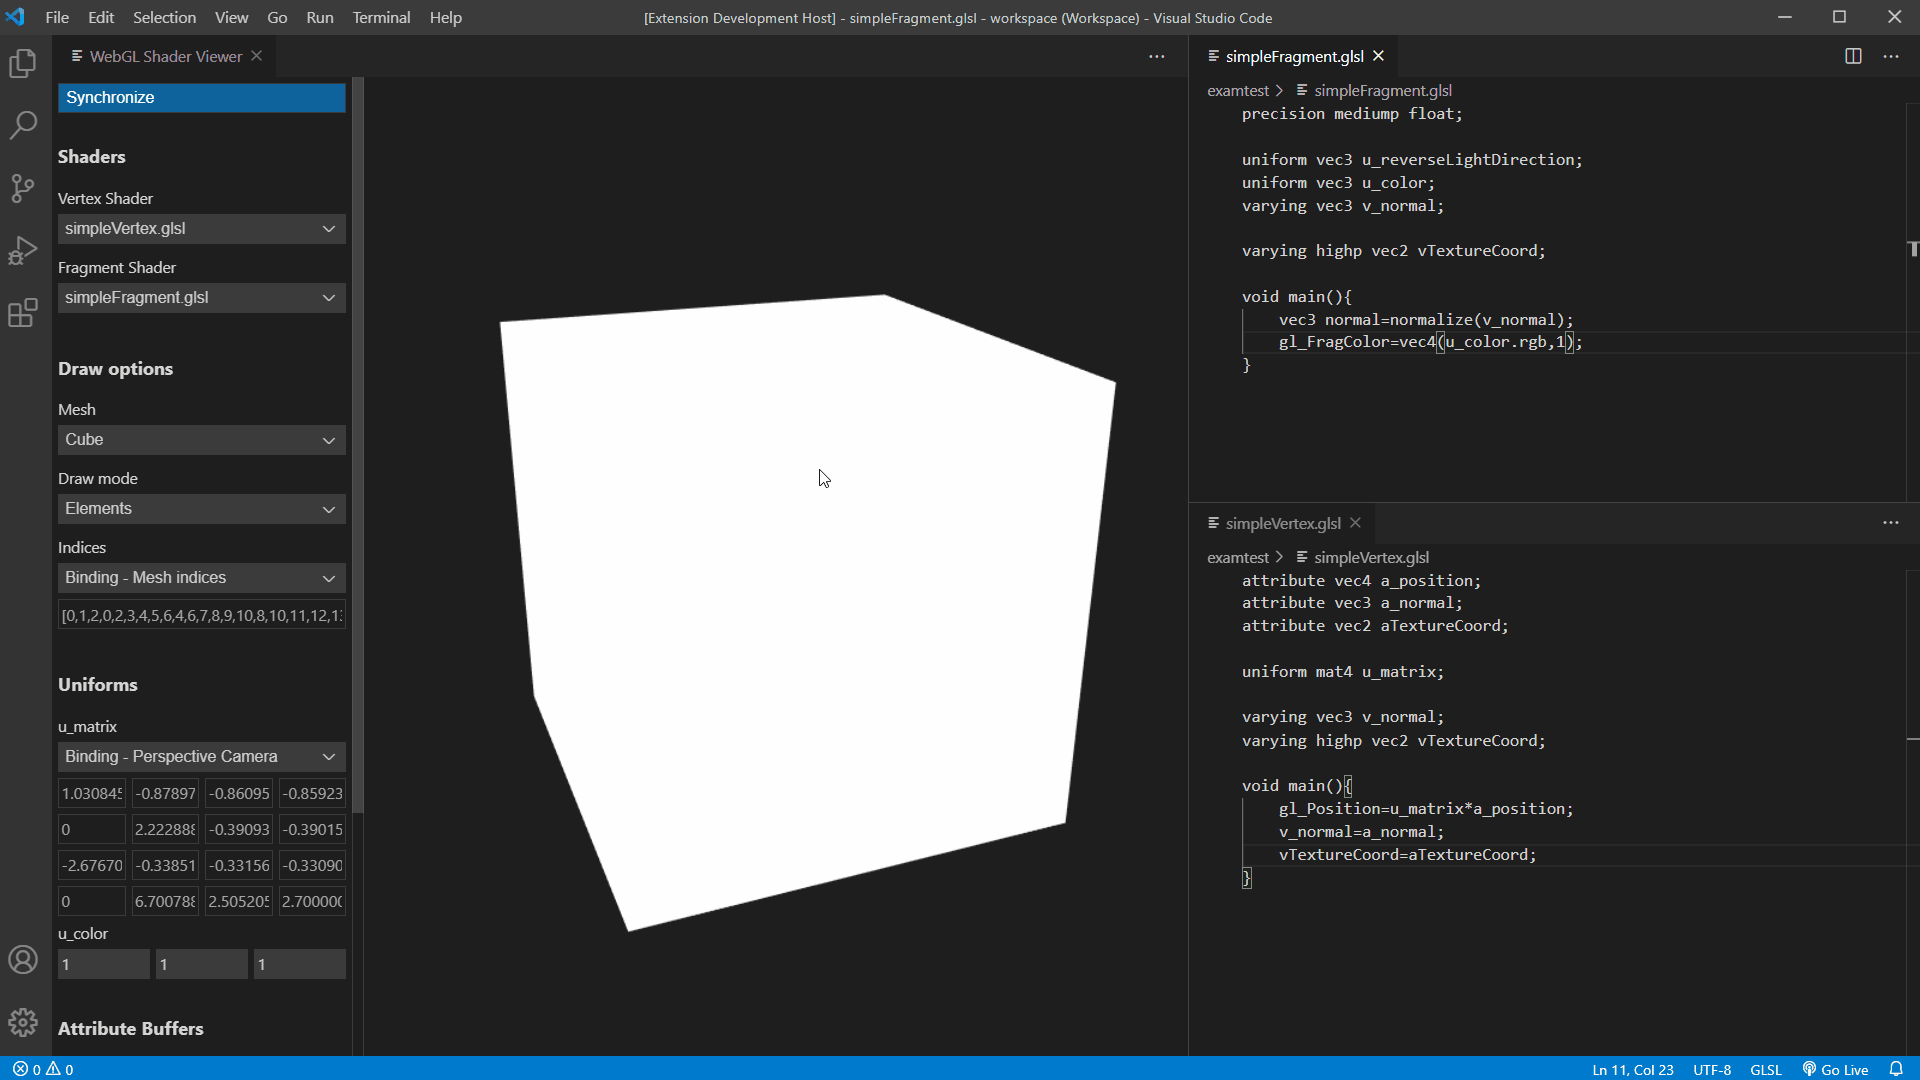
Task: Split the editor right icon
Action: pyautogui.click(x=1853, y=56)
